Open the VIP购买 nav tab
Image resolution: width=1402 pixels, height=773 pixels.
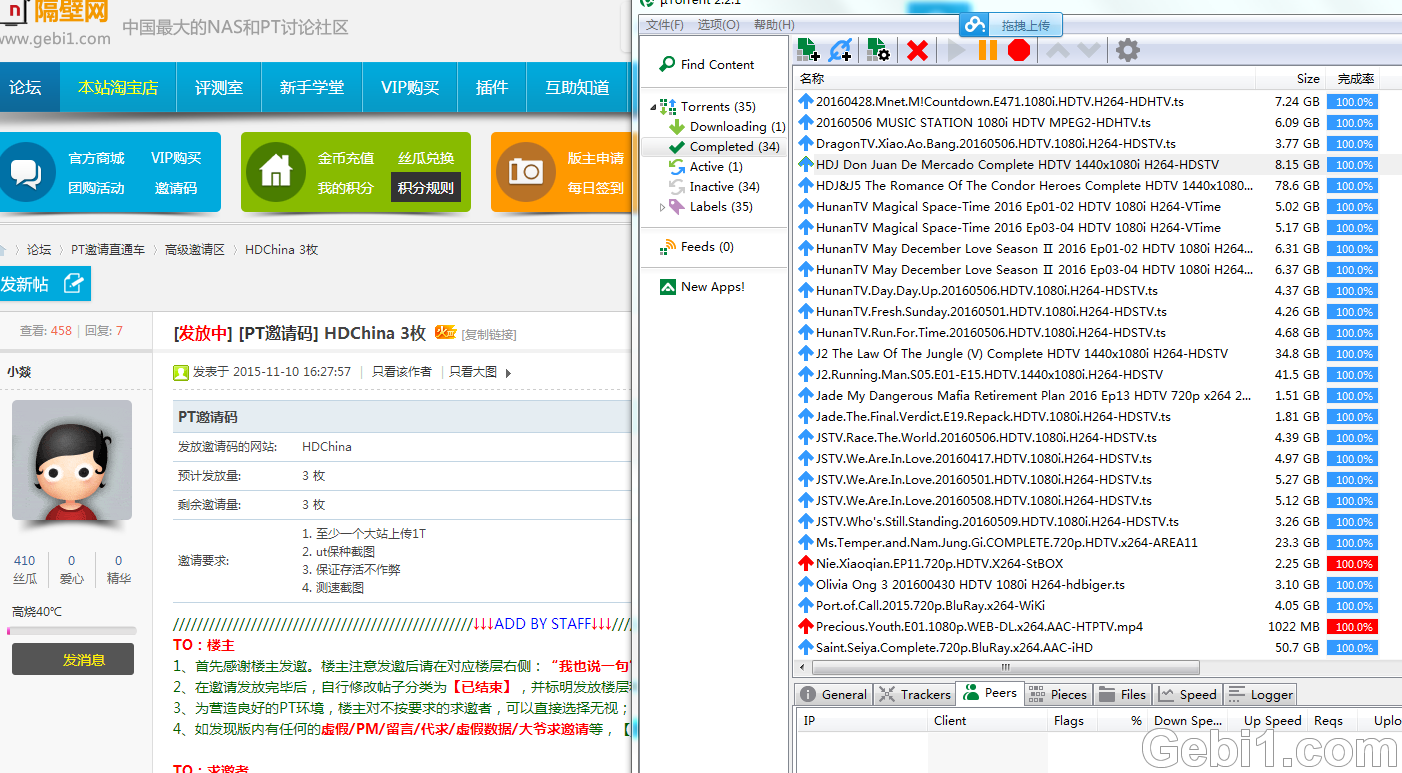pos(410,87)
